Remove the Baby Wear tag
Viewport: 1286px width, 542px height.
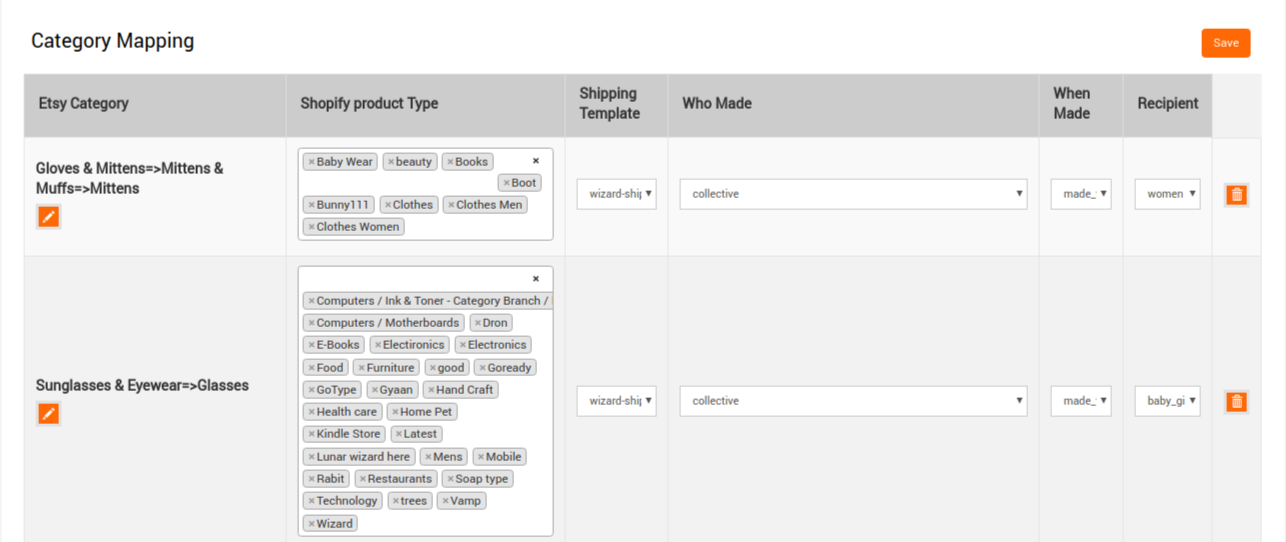[x=311, y=162]
